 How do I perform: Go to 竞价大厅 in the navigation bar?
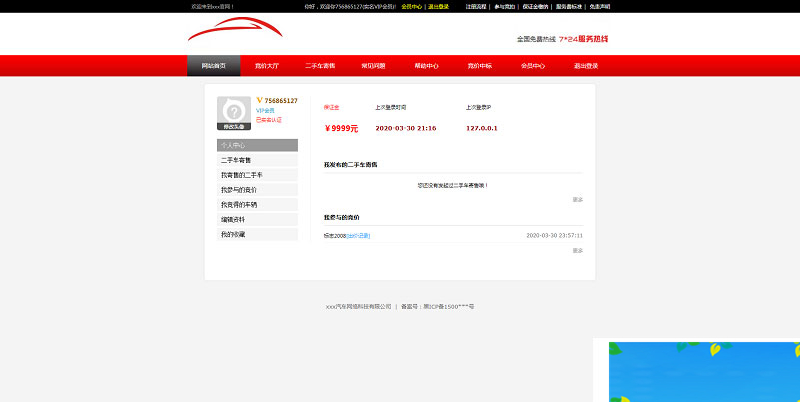click(x=267, y=66)
